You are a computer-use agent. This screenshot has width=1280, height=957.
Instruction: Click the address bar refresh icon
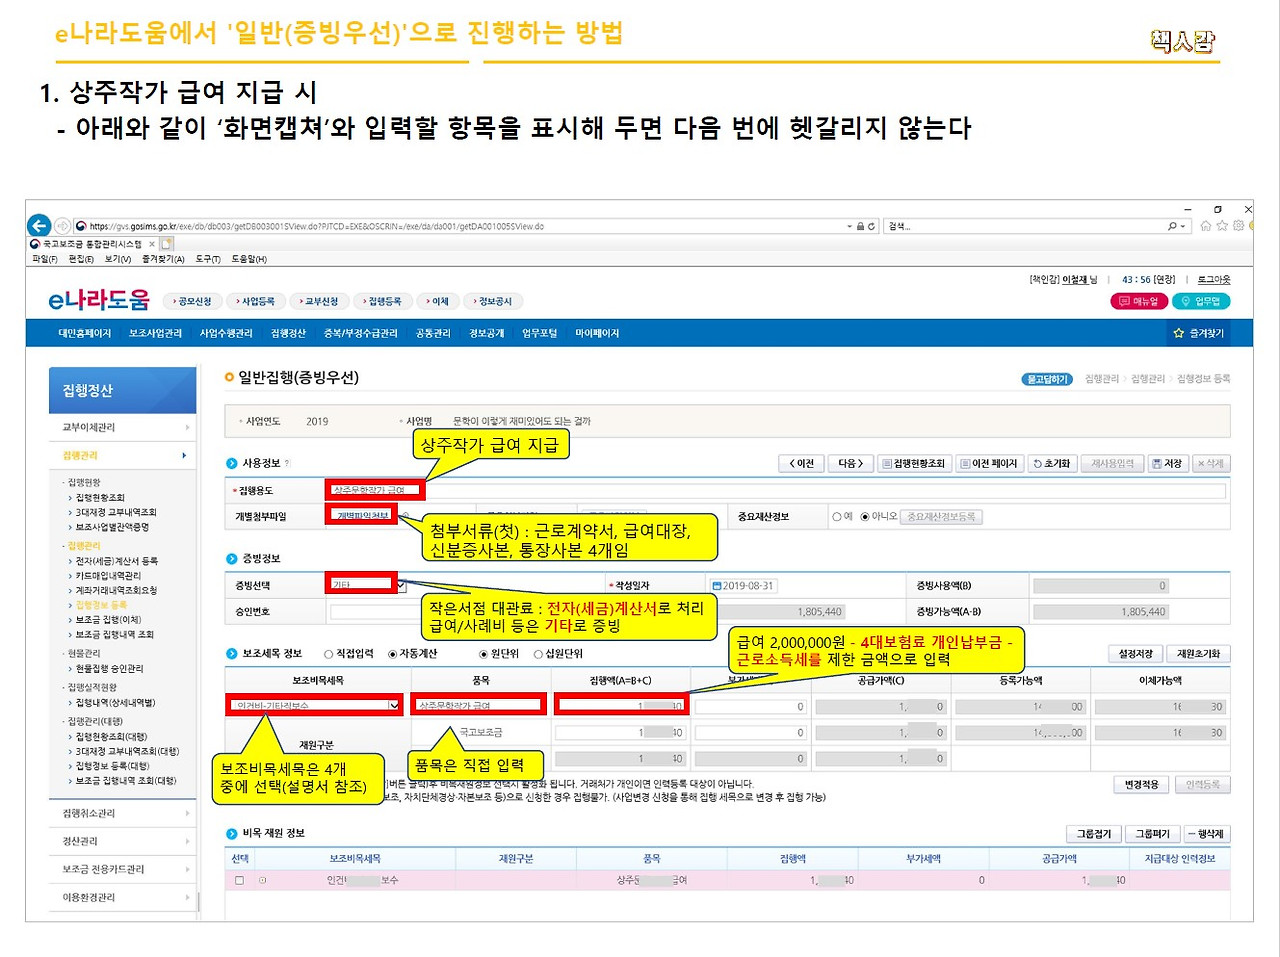[x=872, y=226]
